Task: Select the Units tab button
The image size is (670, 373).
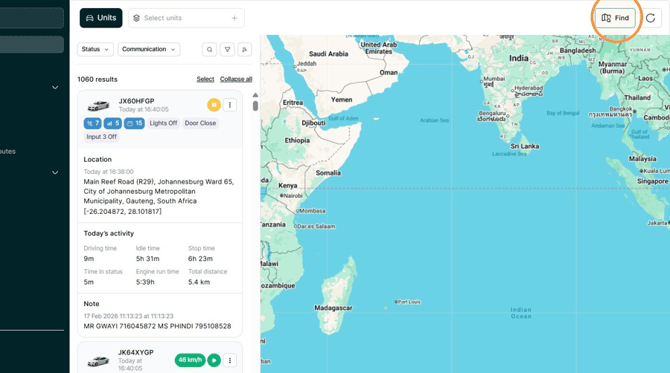Action: point(101,18)
